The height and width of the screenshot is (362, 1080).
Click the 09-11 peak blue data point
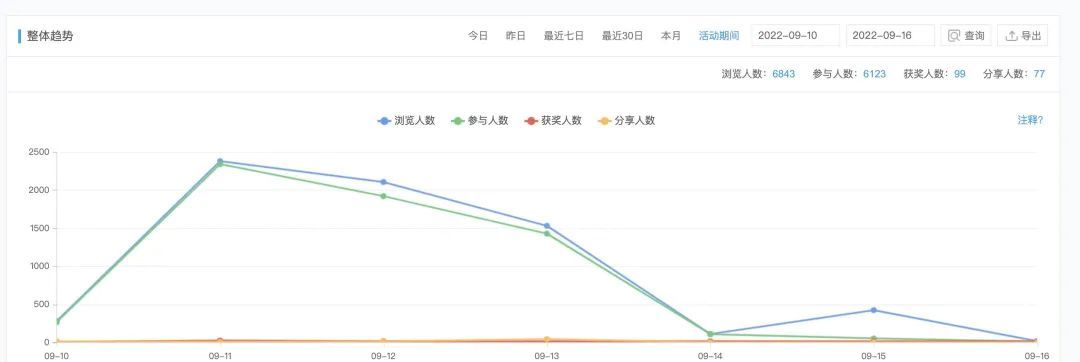tap(220, 162)
